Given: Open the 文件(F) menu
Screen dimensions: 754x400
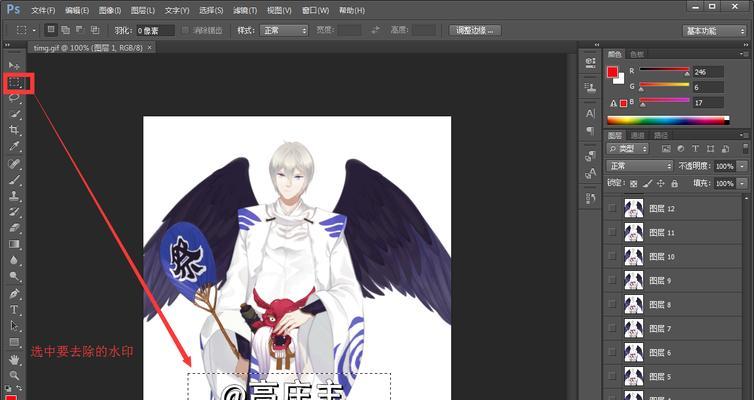Looking at the screenshot, I should click(x=43, y=10).
